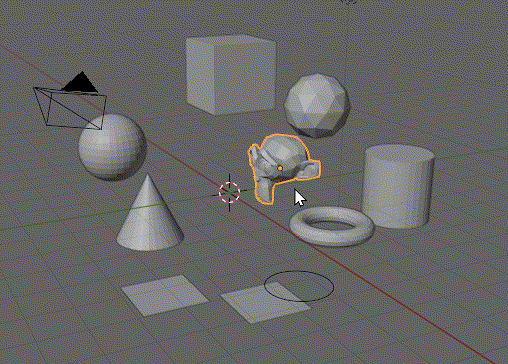This screenshot has width=508, height=364.
Task: Select the right flat plane object
Action: pos(265,302)
